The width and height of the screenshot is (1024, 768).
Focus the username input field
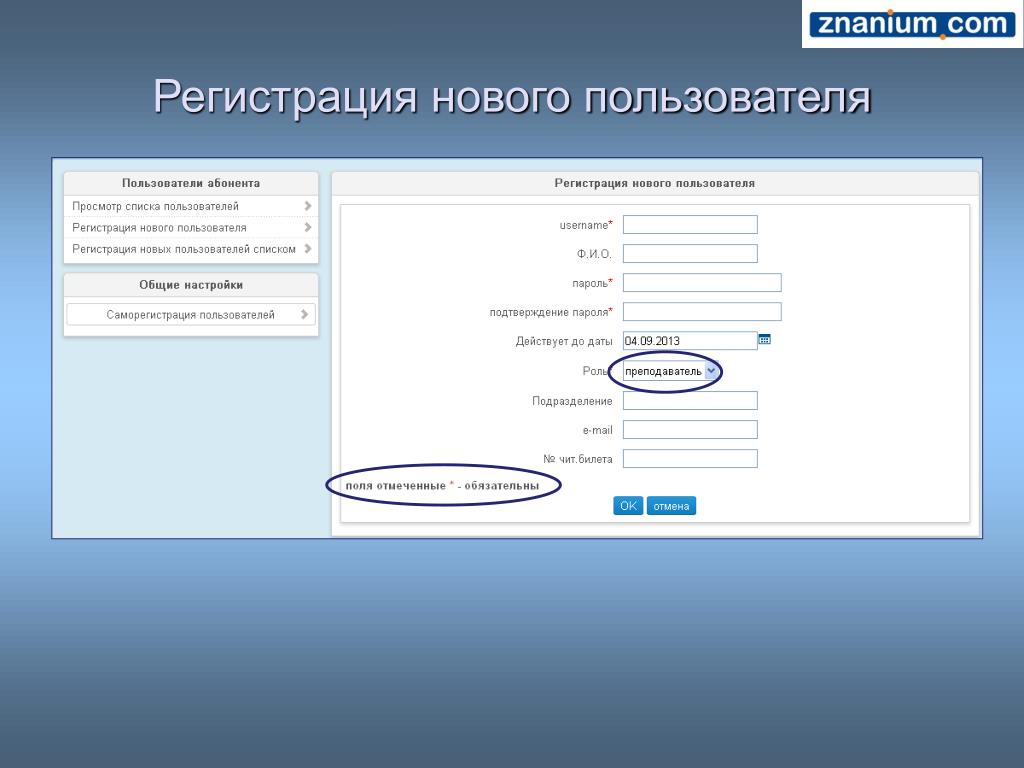[690, 225]
